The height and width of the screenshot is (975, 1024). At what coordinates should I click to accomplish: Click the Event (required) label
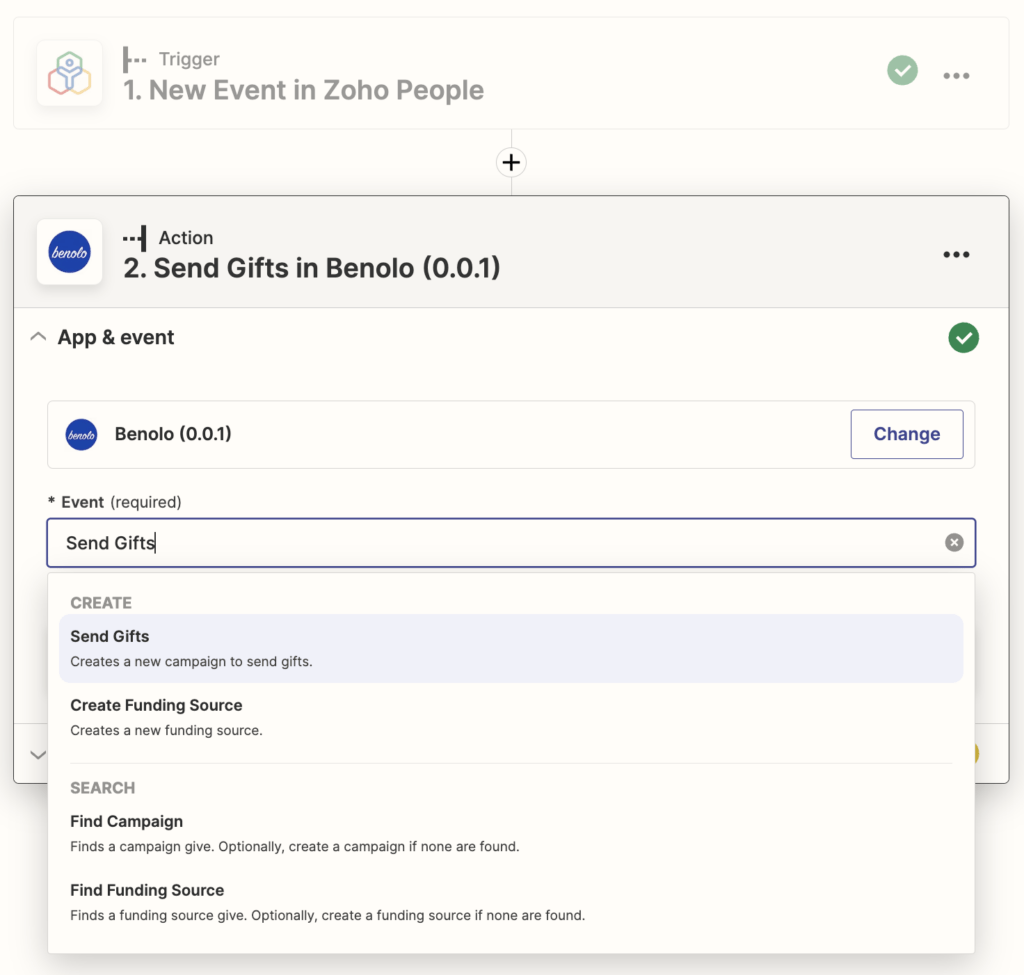(x=115, y=502)
